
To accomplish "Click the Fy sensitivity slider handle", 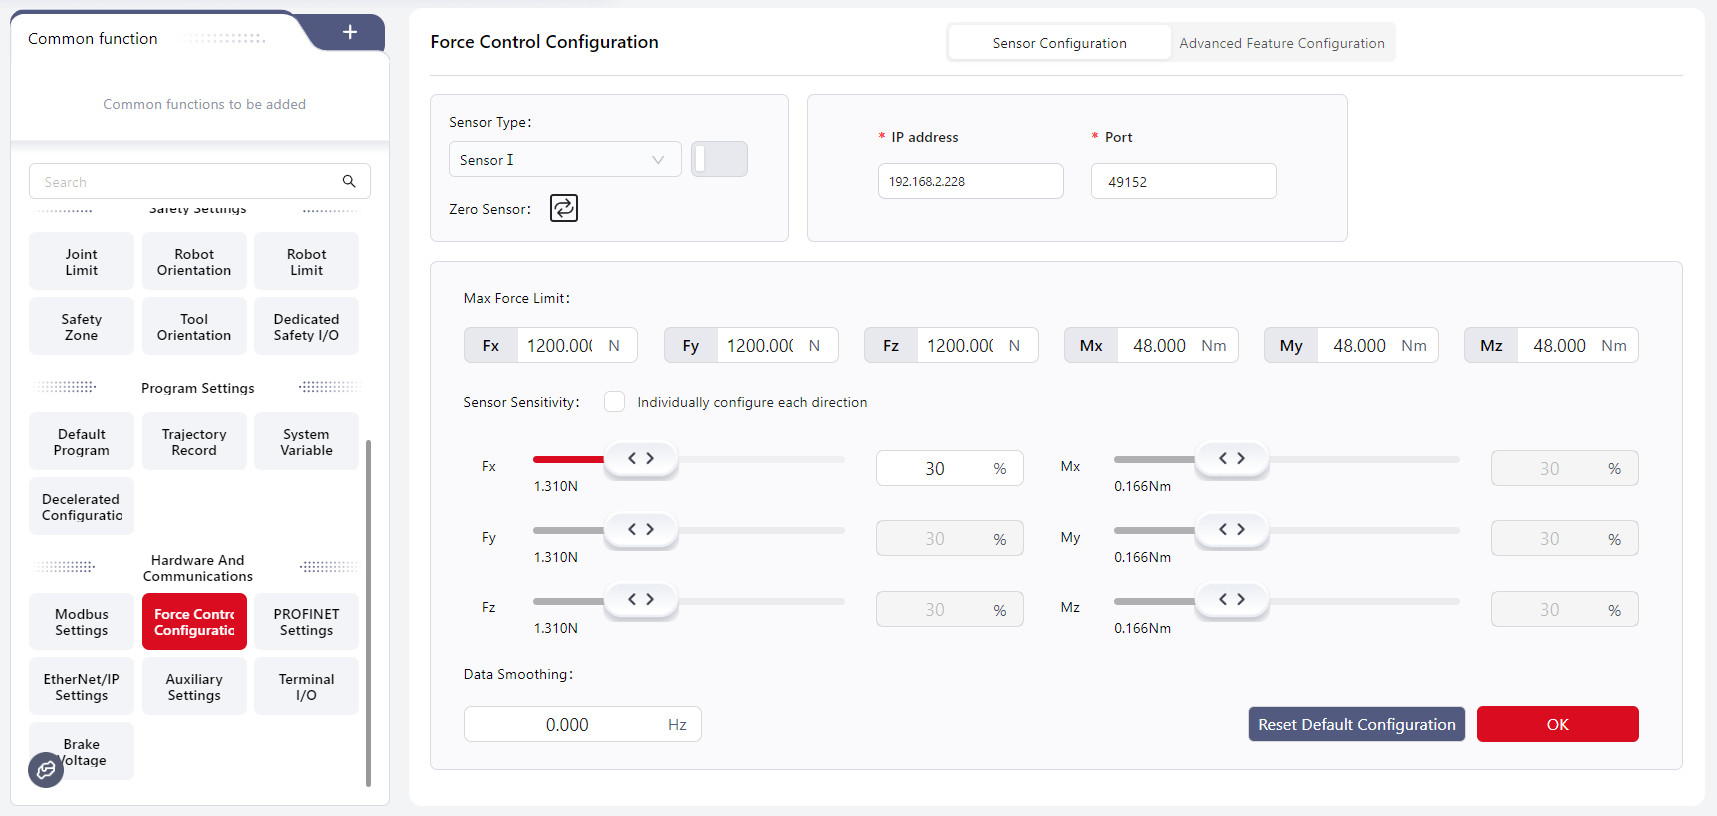I will click(x=640, y=530).
